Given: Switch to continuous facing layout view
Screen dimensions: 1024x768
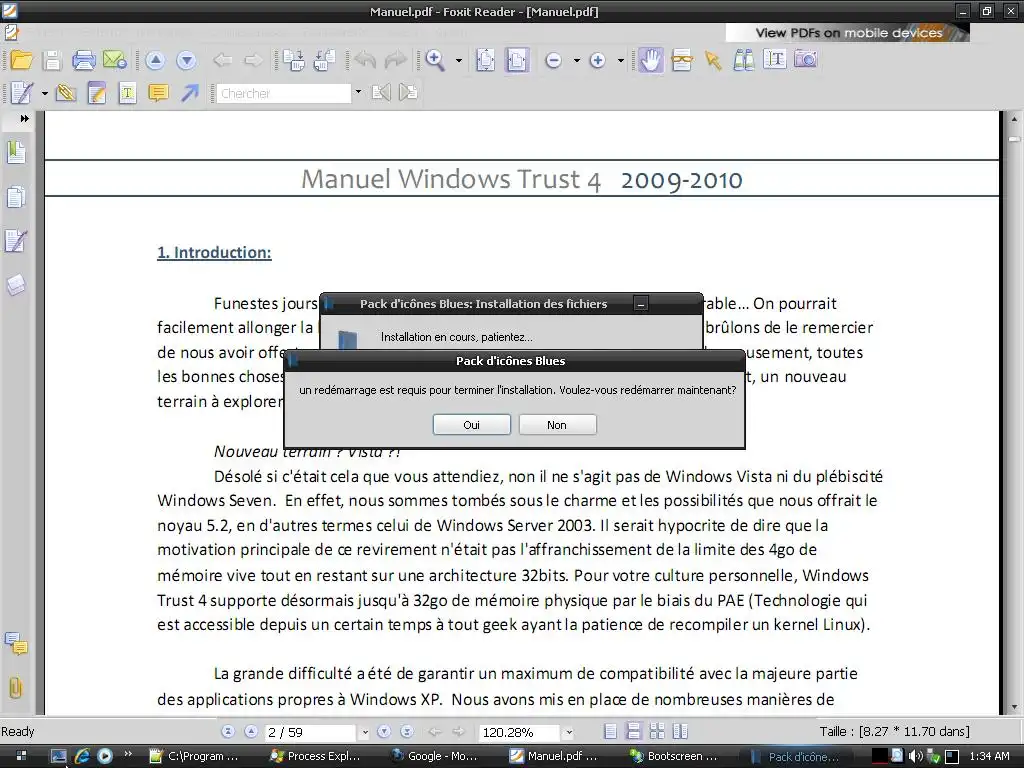Looking at the screenshot, I should tap(680, 731).
